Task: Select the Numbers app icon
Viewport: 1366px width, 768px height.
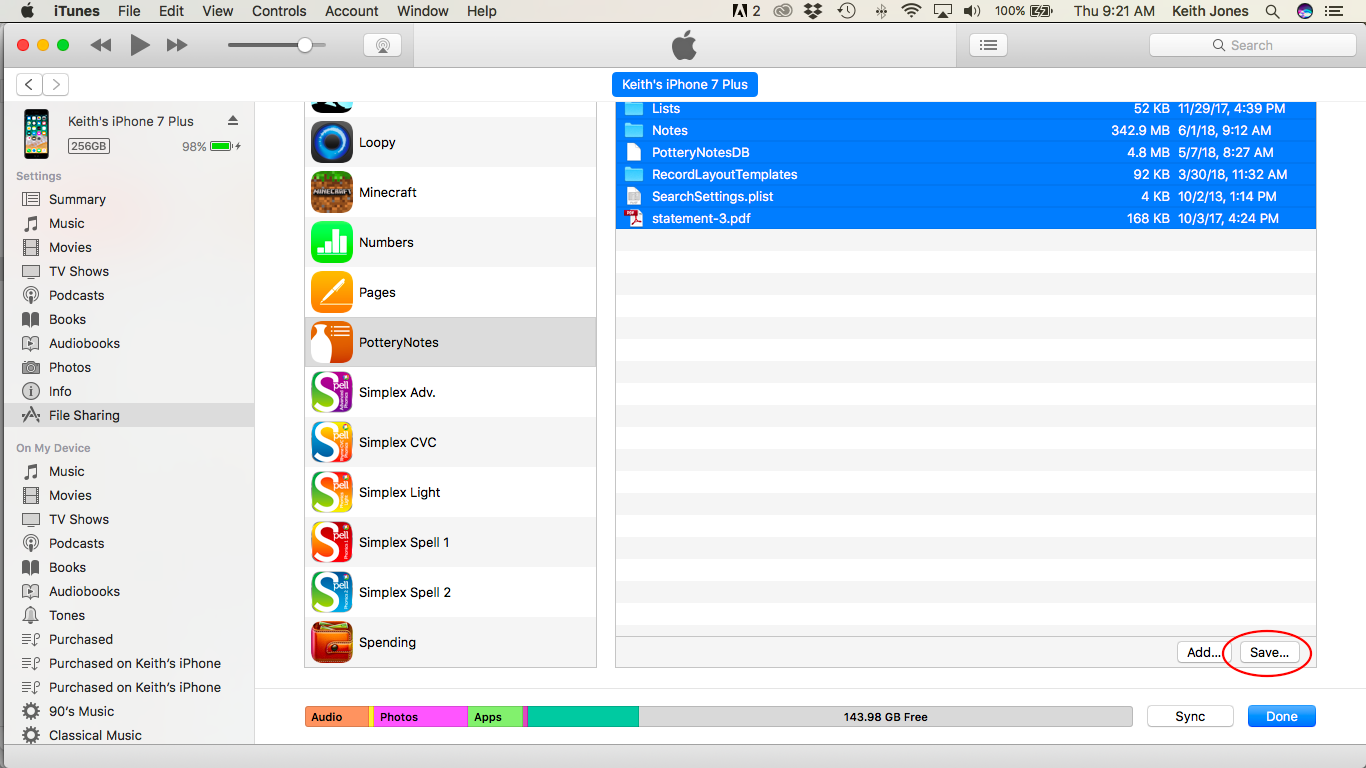Action: click(332, 242)
